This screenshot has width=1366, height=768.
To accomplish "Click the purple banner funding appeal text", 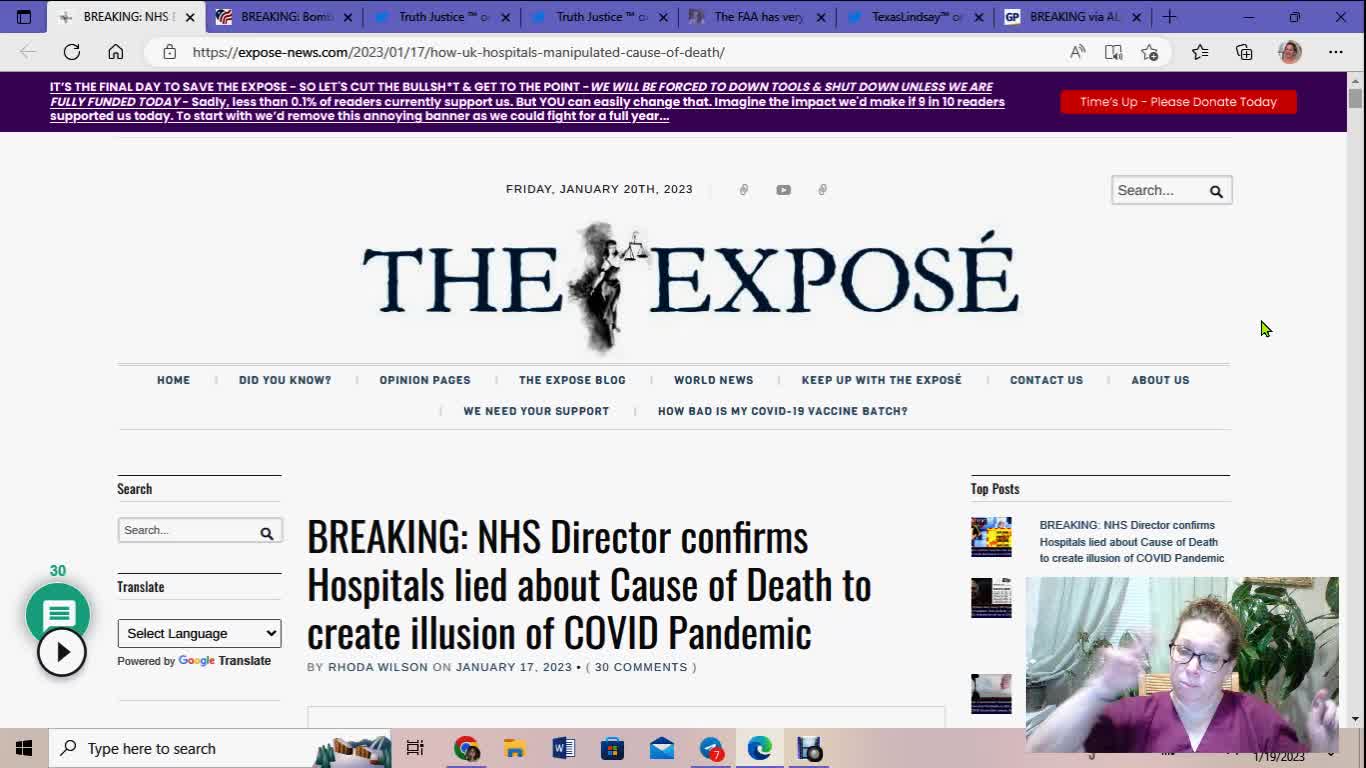I will [527, 102].
